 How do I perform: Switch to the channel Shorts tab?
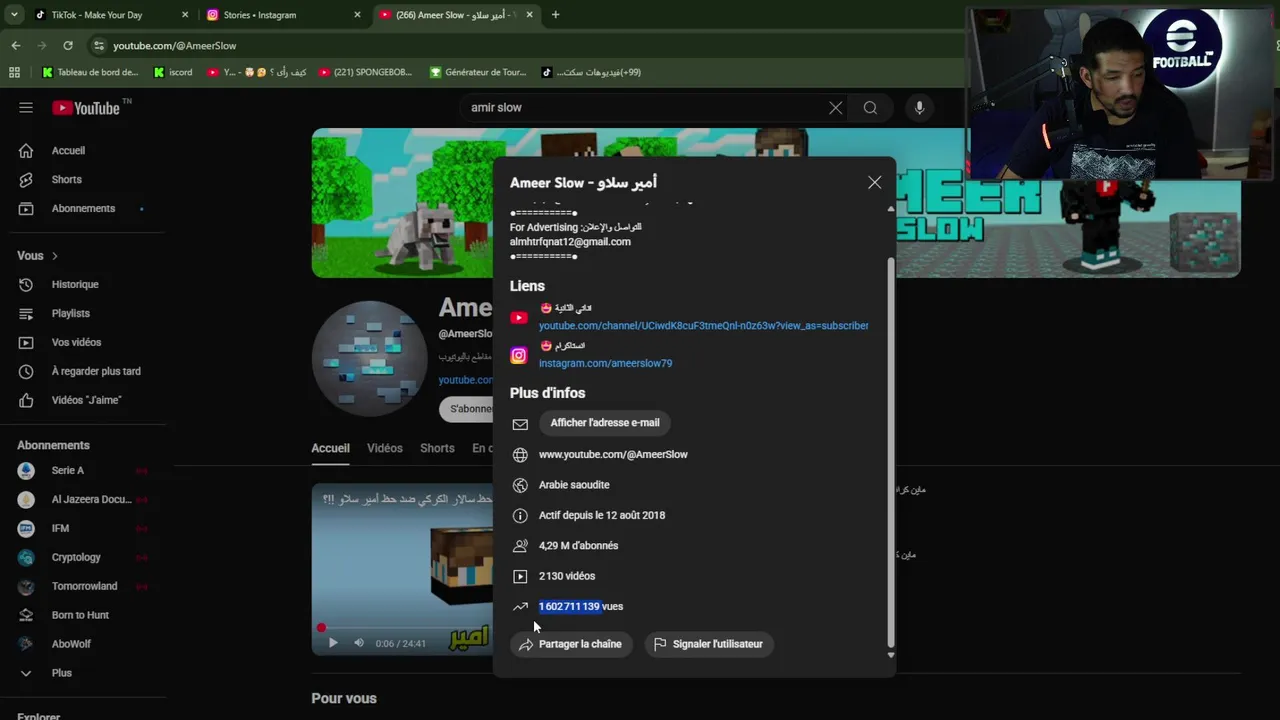point(437,448)
